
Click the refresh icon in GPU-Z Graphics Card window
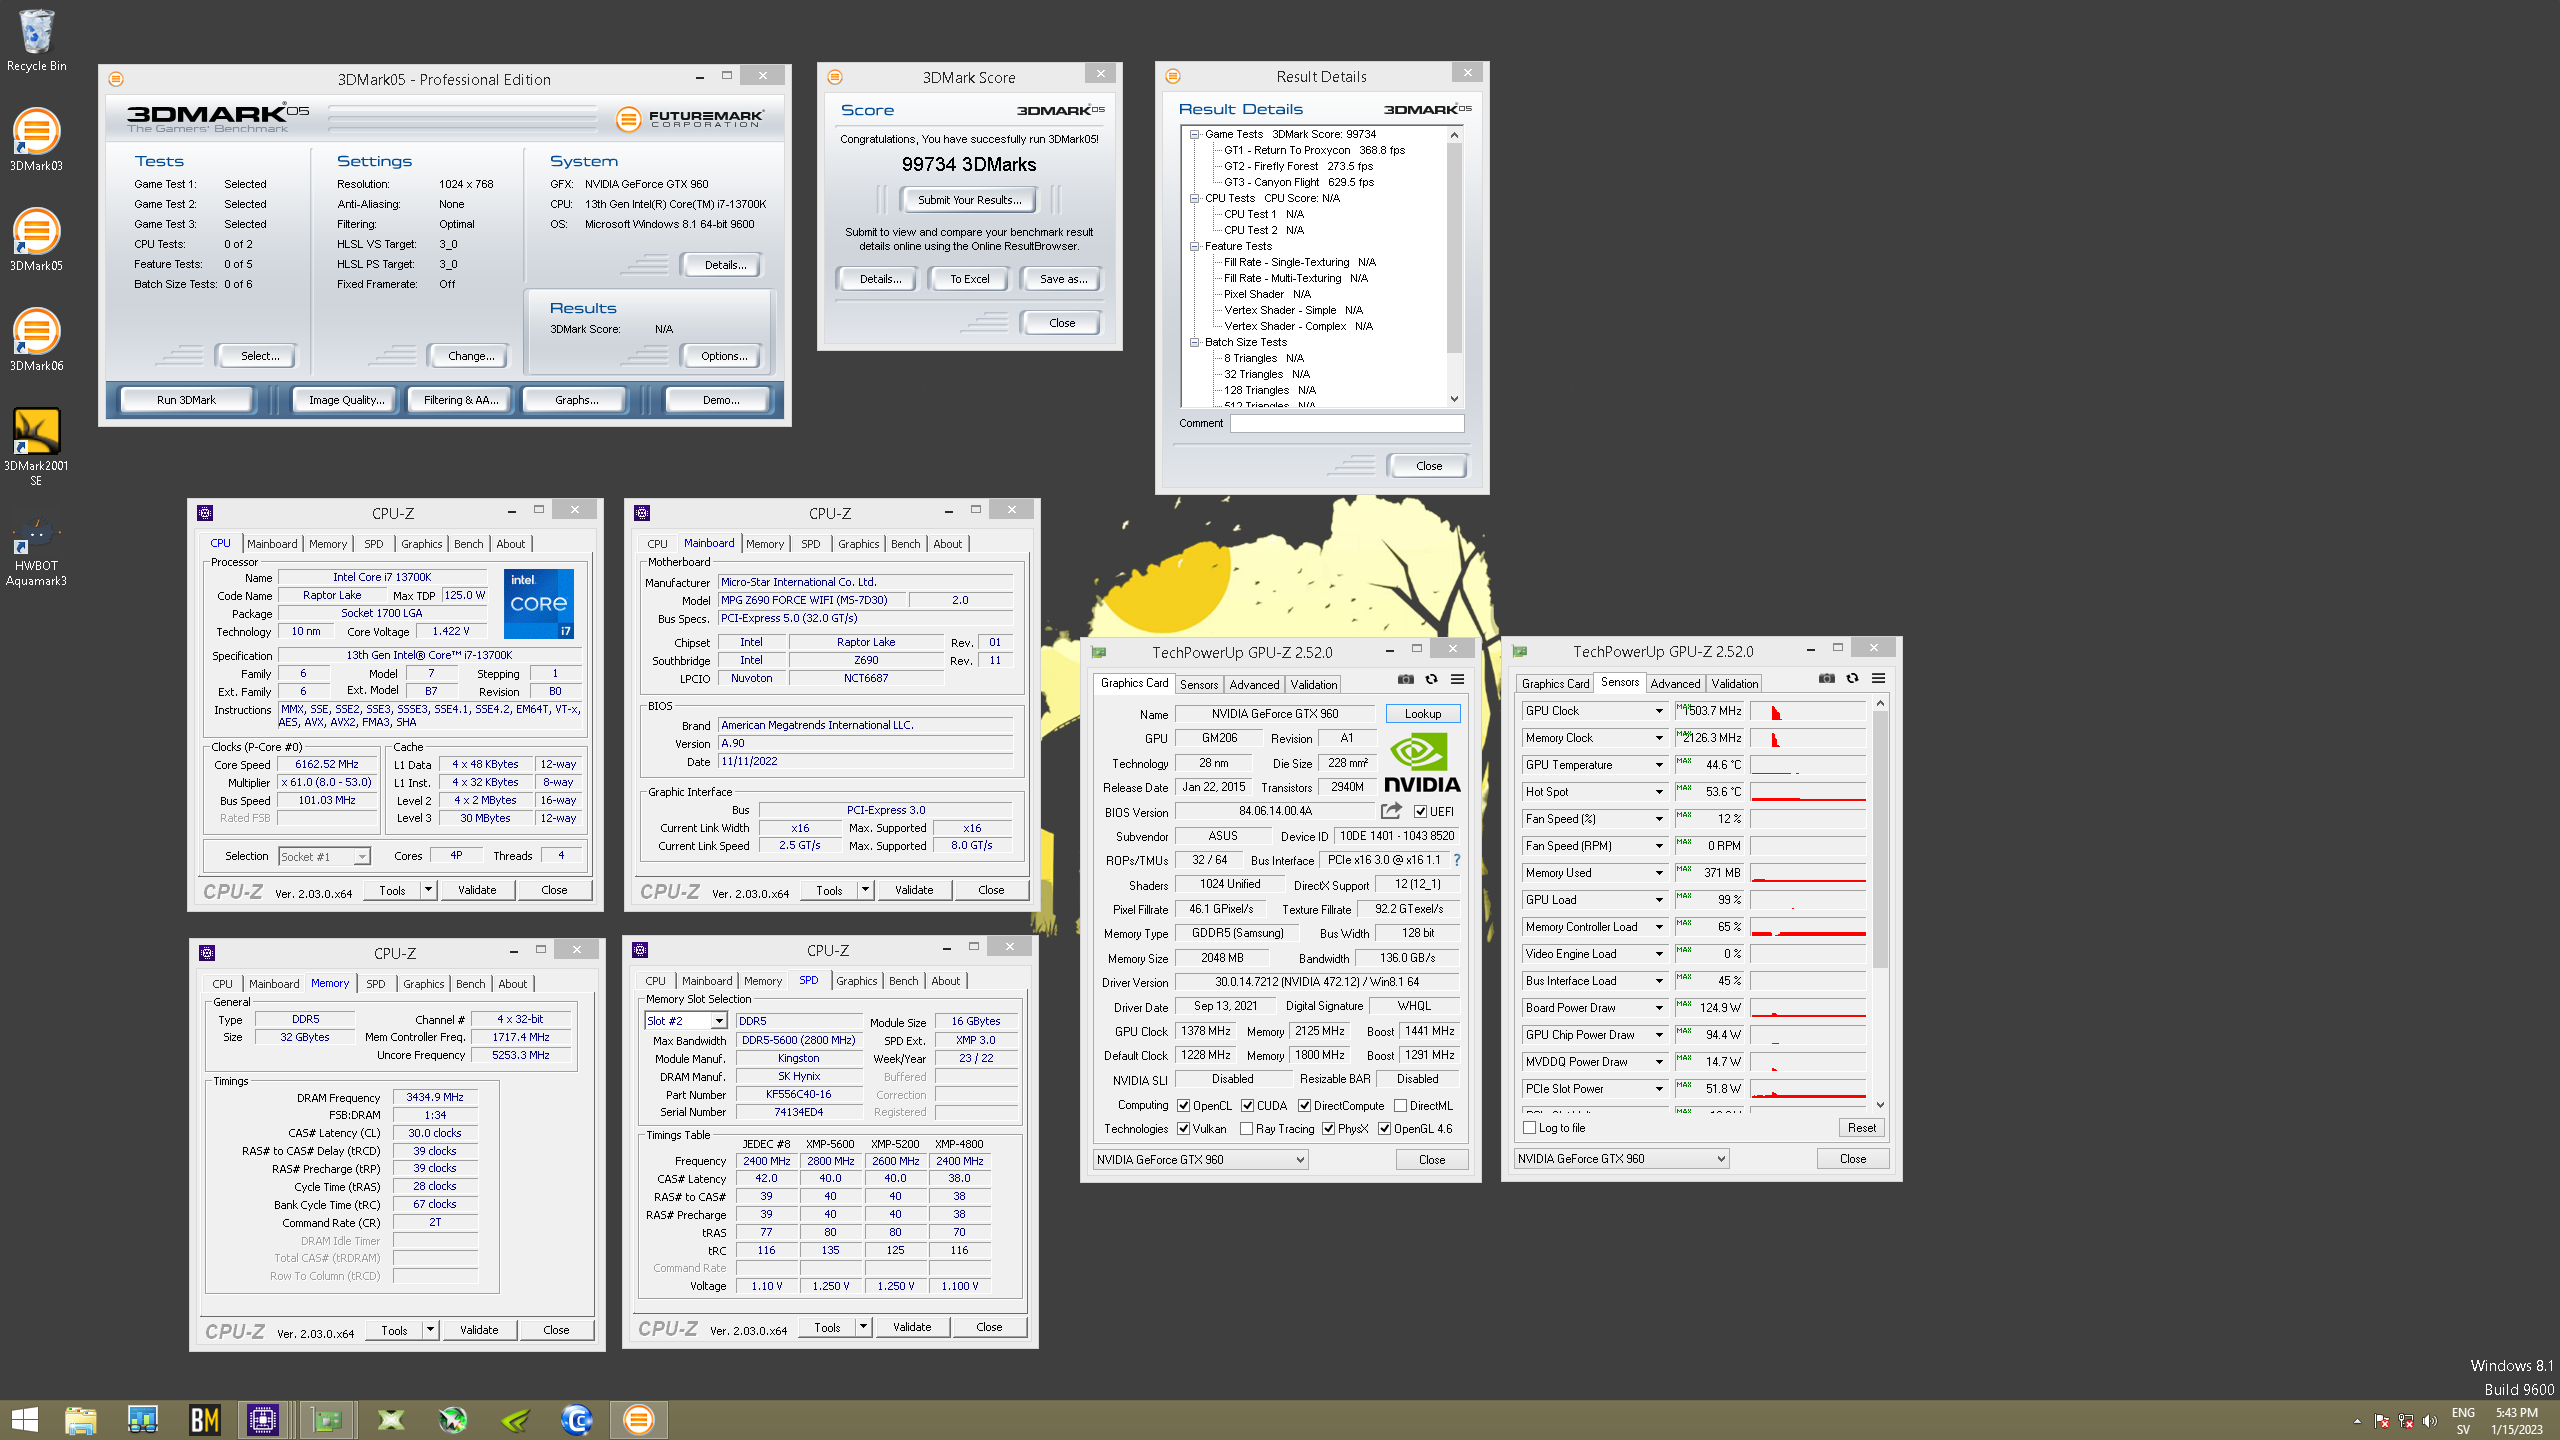click(1432, 679)
